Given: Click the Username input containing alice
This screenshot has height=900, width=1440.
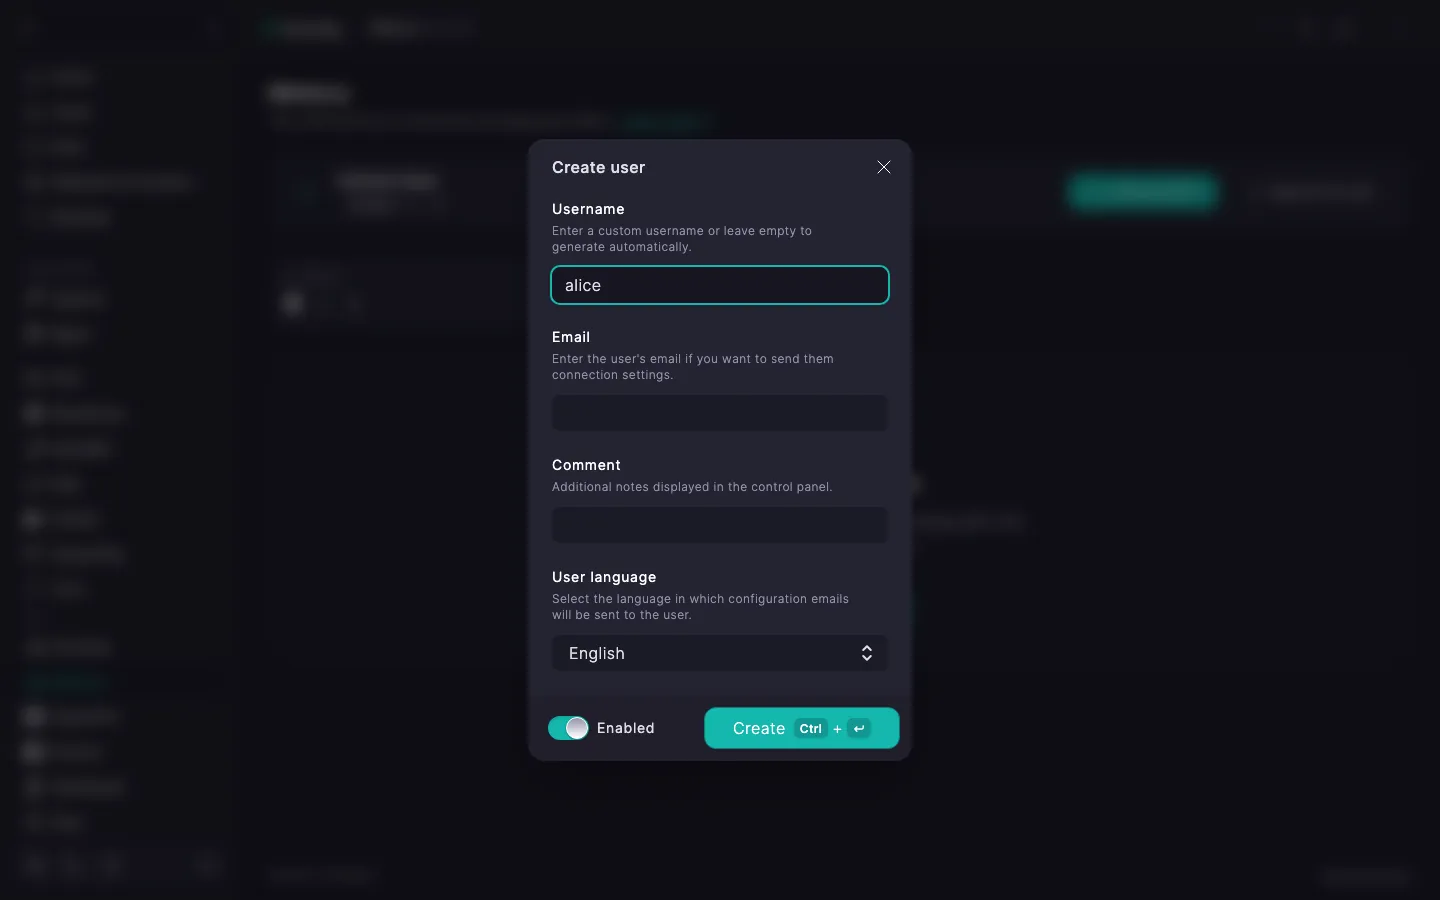Looking at the screenshot, I should (x=720, y=285).
